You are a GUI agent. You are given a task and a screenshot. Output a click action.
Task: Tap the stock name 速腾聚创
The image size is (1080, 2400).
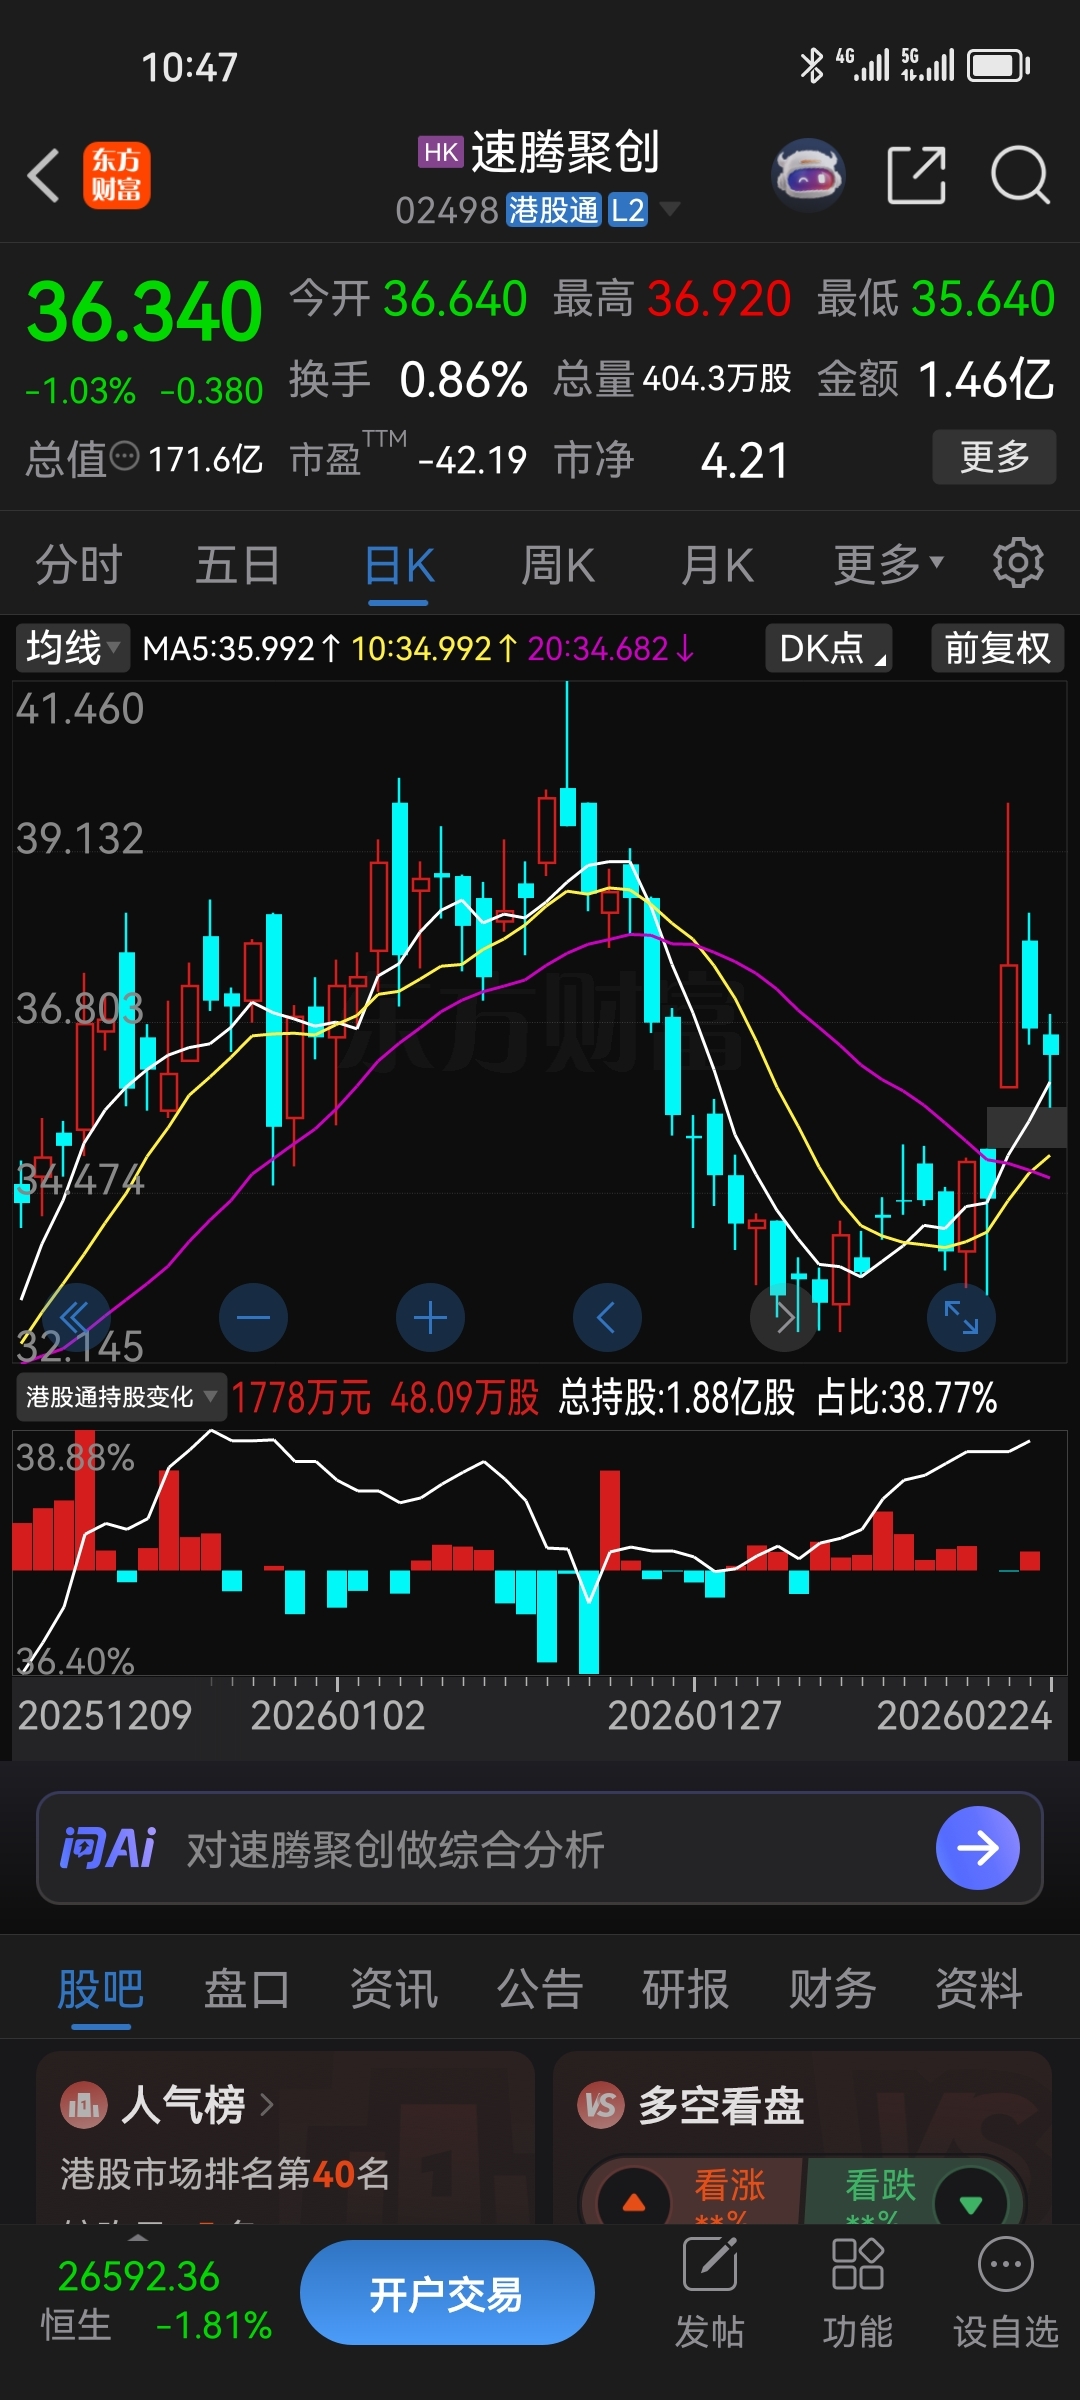565,152
